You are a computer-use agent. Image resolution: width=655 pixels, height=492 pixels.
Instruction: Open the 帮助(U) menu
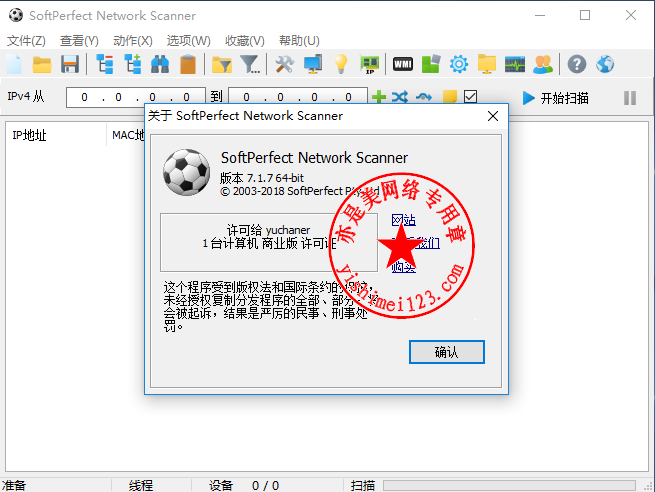coord(299,41)
